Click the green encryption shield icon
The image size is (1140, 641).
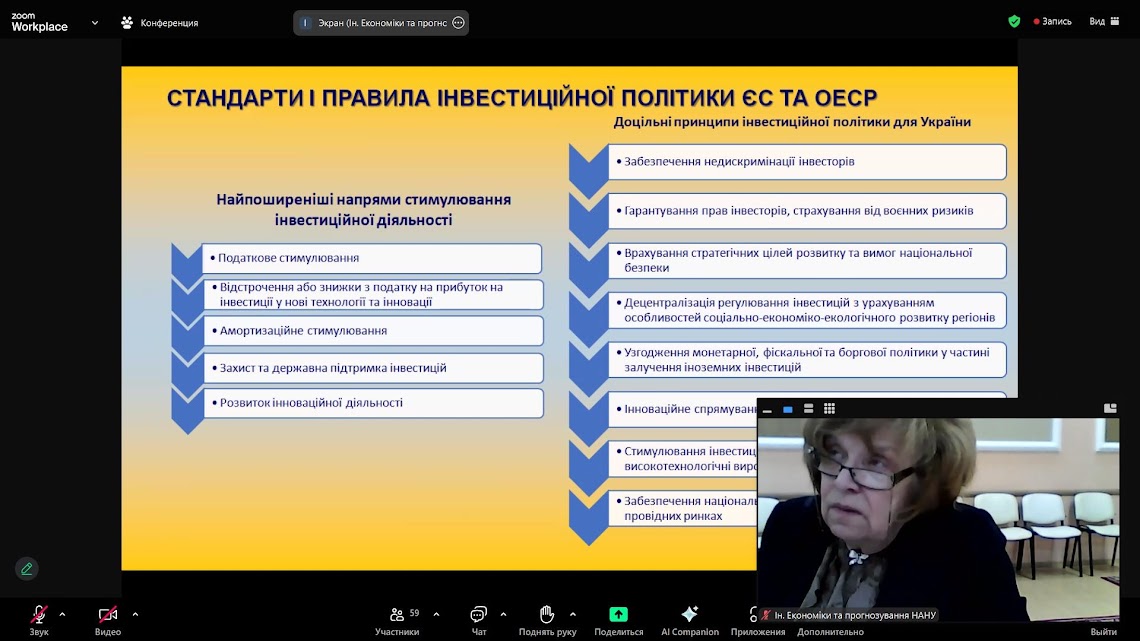pyautogui.click(x=1014, y=22)
